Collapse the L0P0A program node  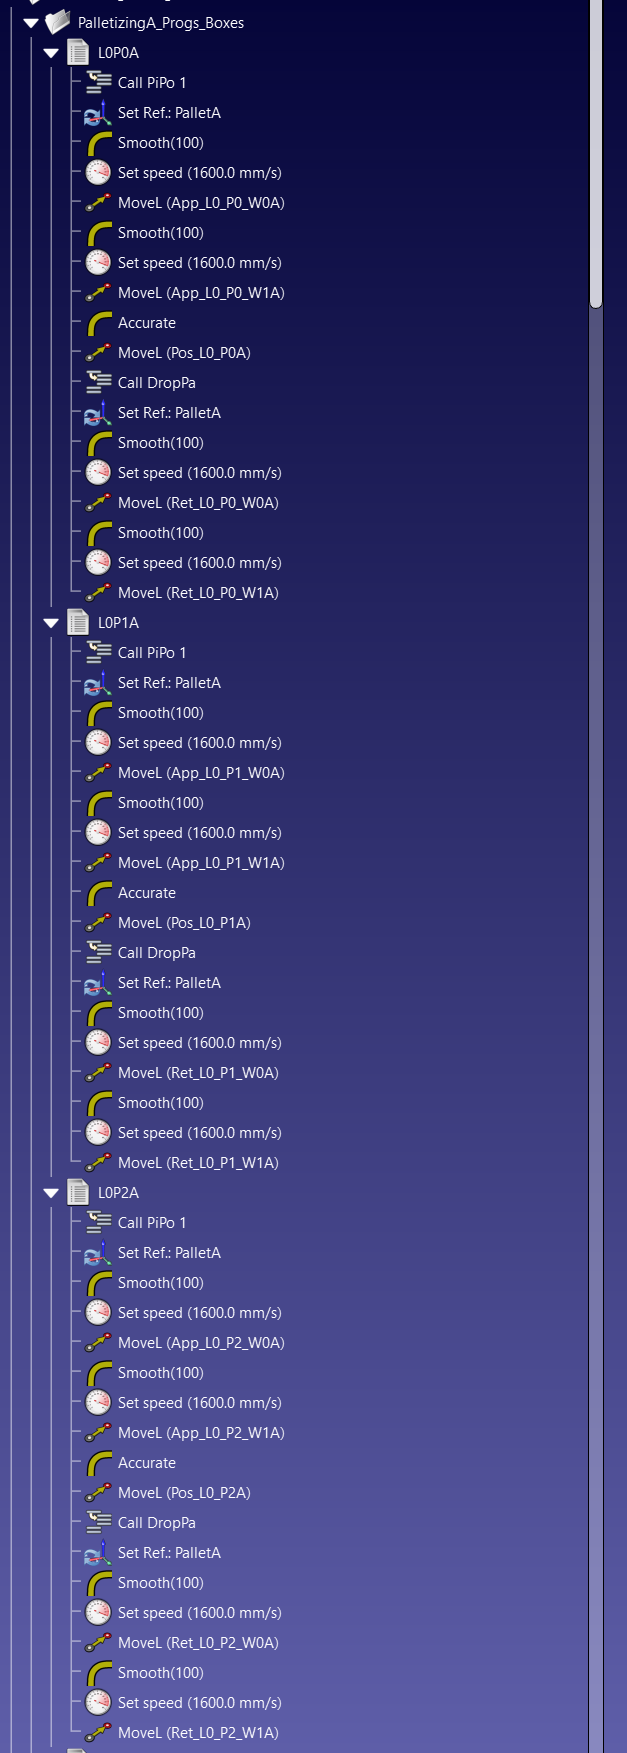click(51, 53)
